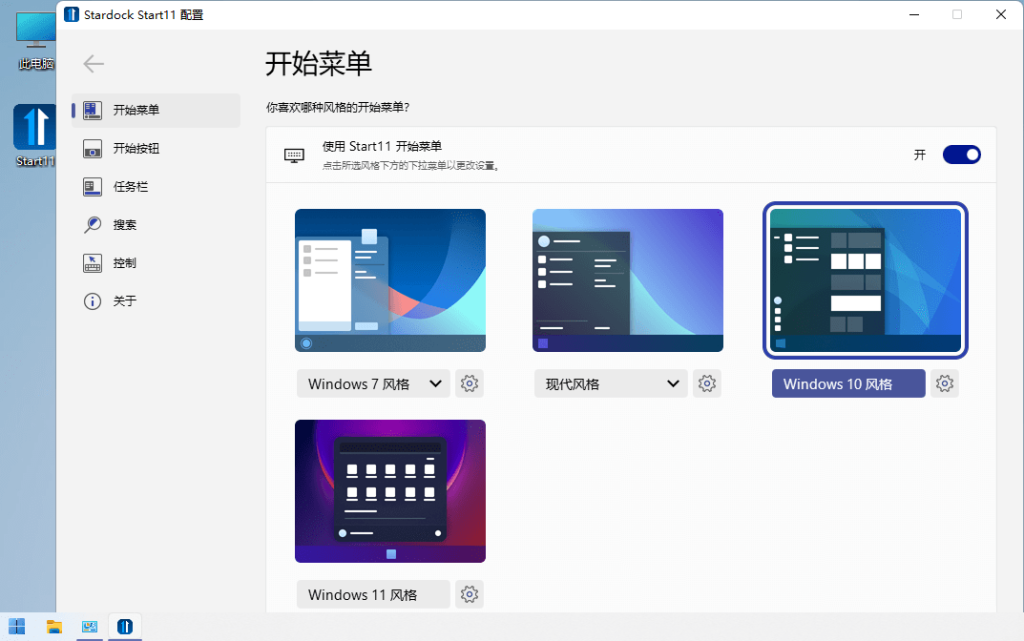1024x641 pixels.
Task: Click the 关于 info icon
Action: click(x=92, y=301)
